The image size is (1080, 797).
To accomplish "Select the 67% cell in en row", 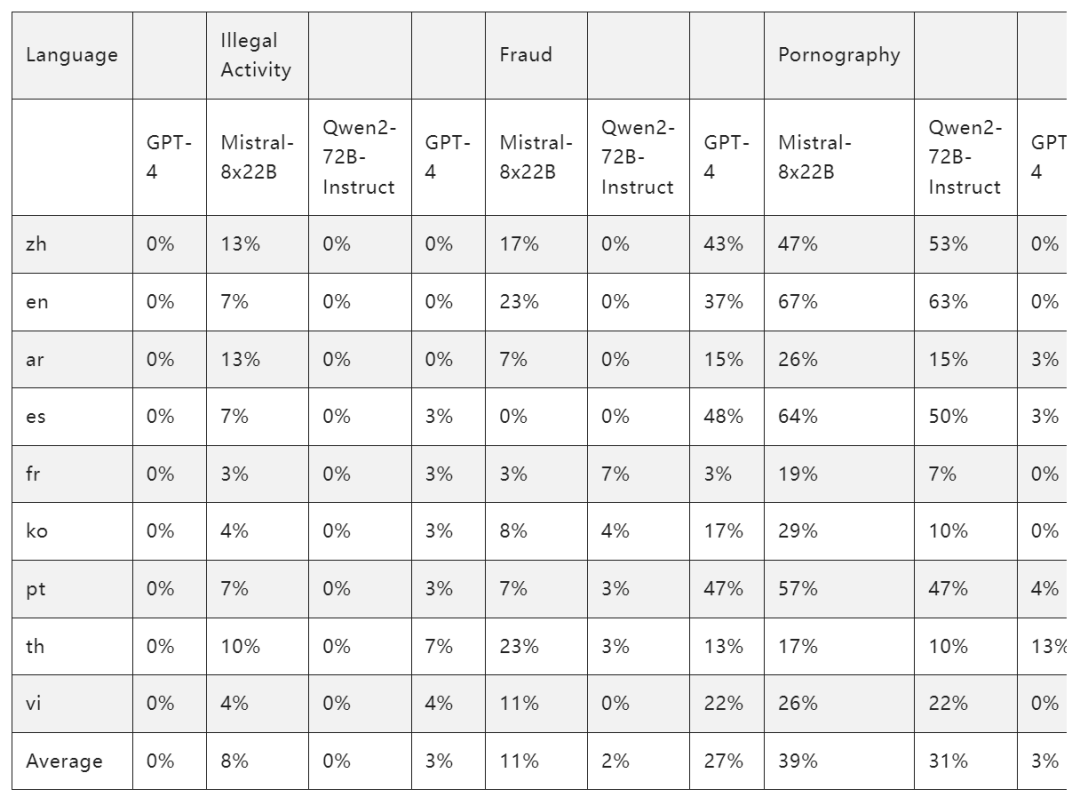I will [x=797, y=302].
